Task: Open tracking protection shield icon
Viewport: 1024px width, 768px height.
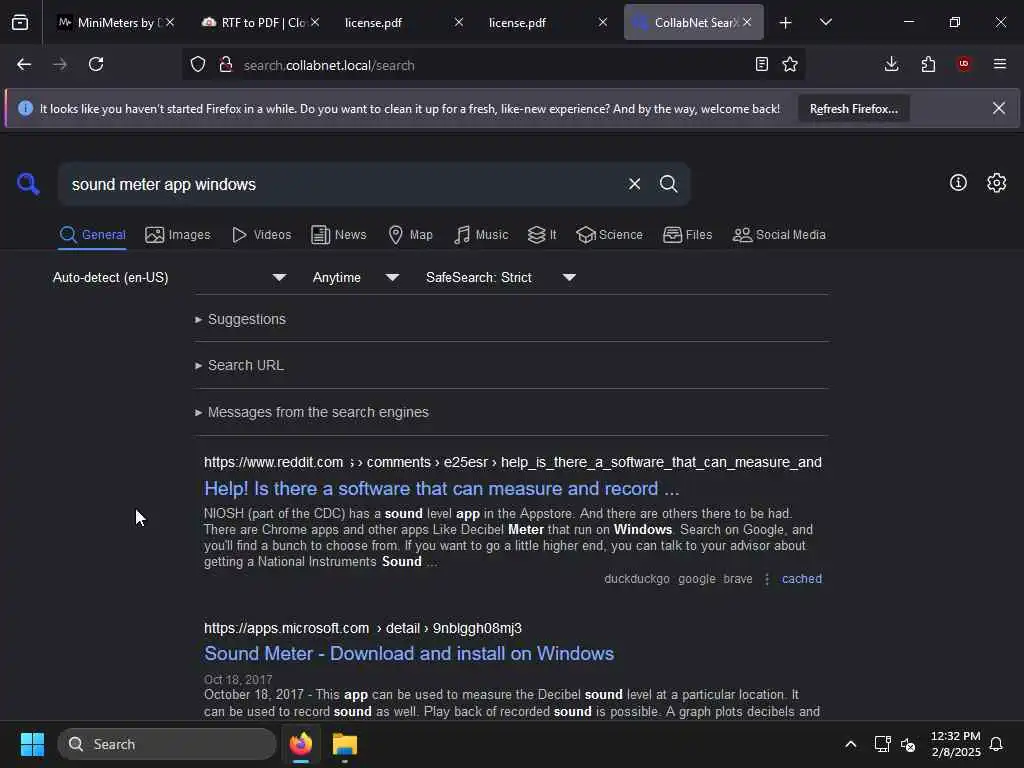Action: pyautogui.click(x=198, y=65)
